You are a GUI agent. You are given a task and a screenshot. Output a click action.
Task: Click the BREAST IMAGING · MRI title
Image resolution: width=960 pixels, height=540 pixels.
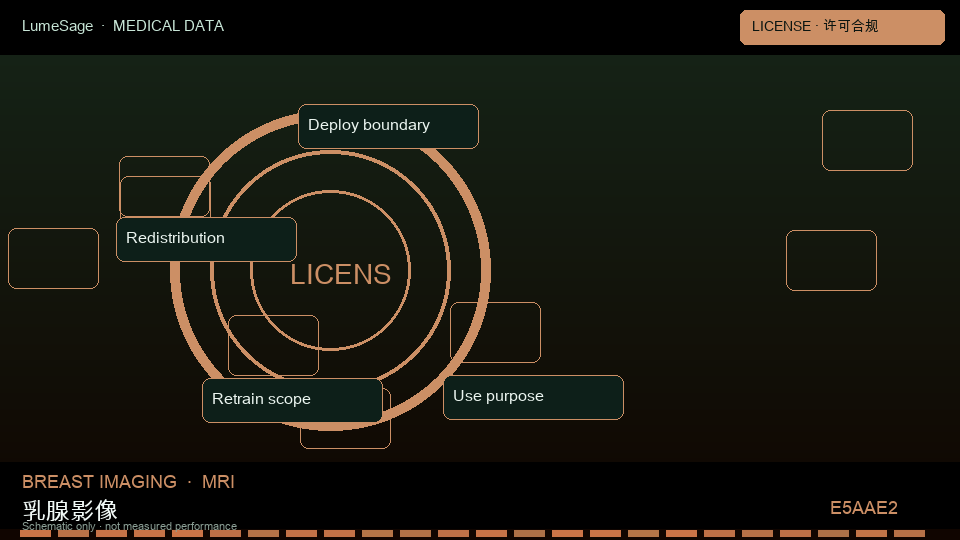128,482
